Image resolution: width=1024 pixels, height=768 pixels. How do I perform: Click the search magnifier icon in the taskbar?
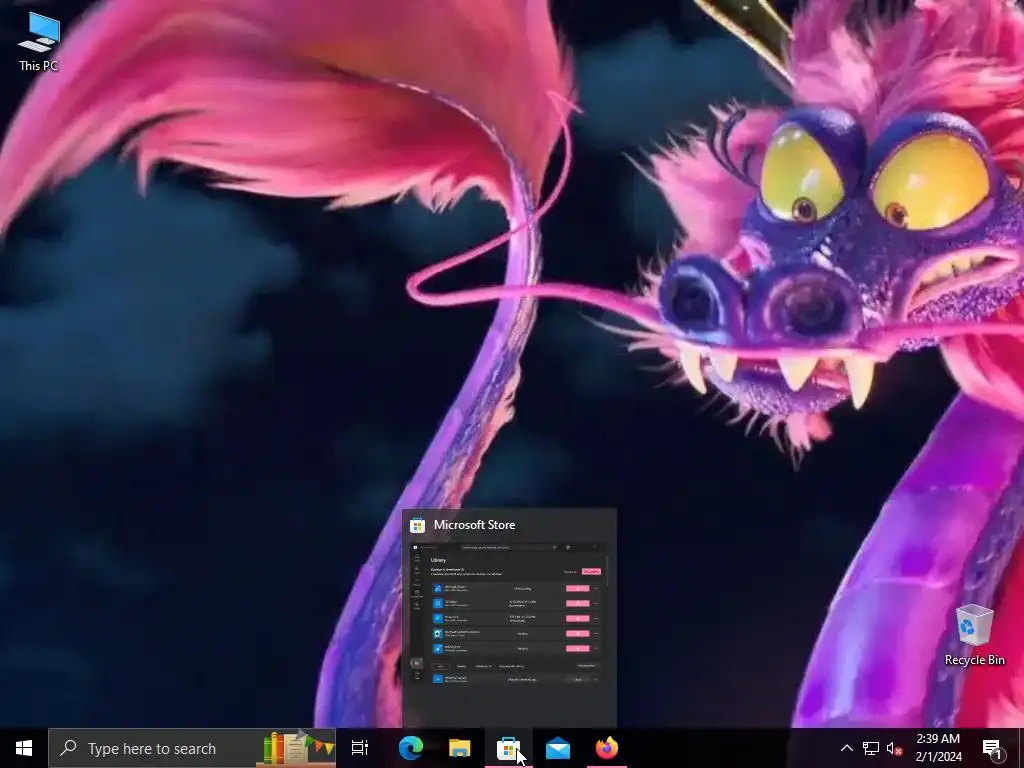[68, 748]
